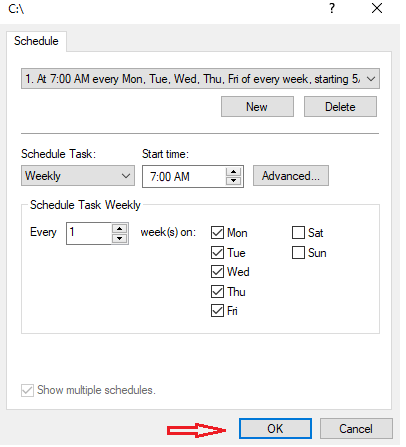Enable the Sat checkbox
Image resolution: width=406 pixels, height=447 pixels.
[x=298, y=233]
